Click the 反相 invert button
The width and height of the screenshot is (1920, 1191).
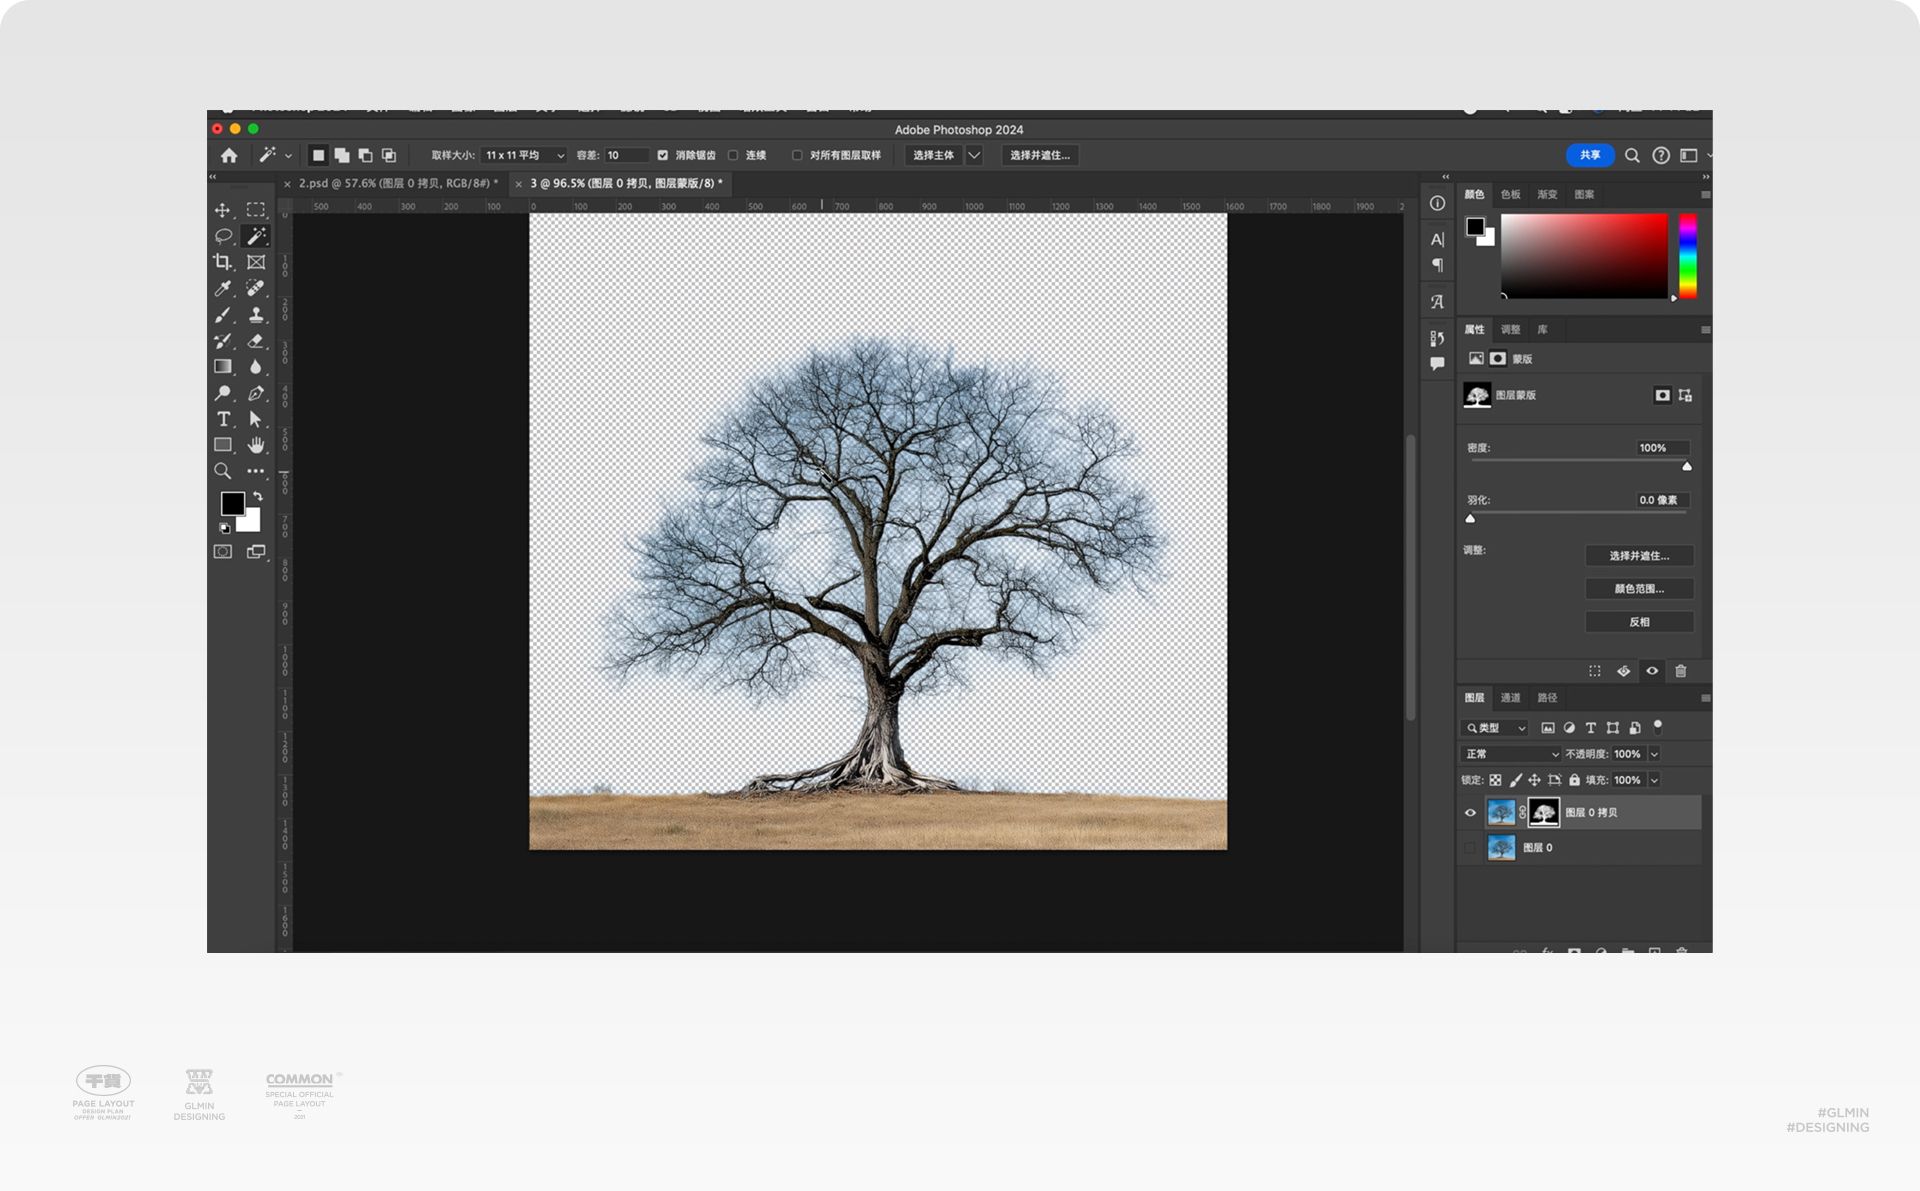[x=1639, y=622]
